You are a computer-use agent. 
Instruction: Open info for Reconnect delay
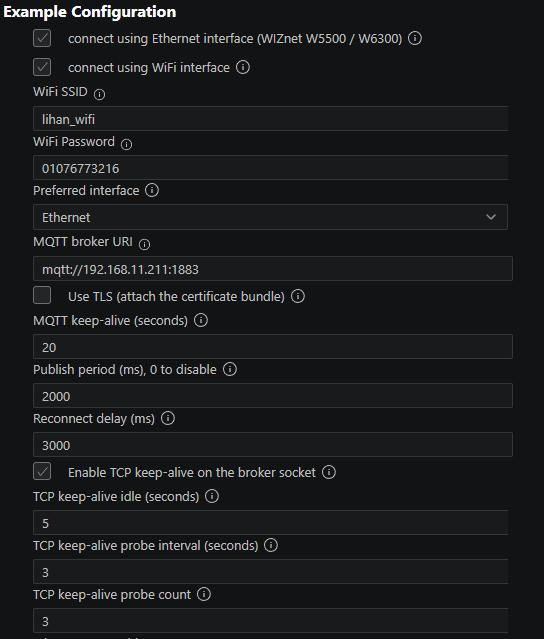168,418
